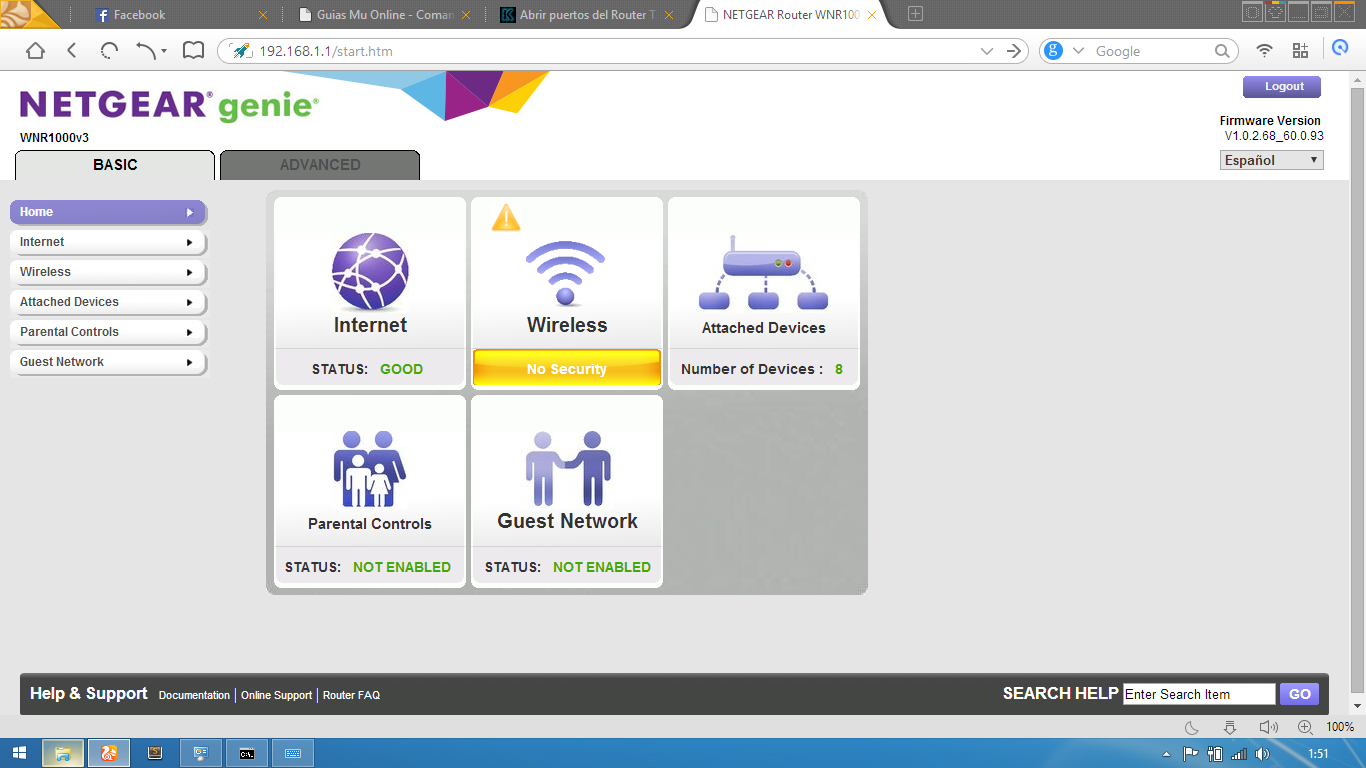
Task: Open the Wireless signal tile icon
Action: point(566,273)
